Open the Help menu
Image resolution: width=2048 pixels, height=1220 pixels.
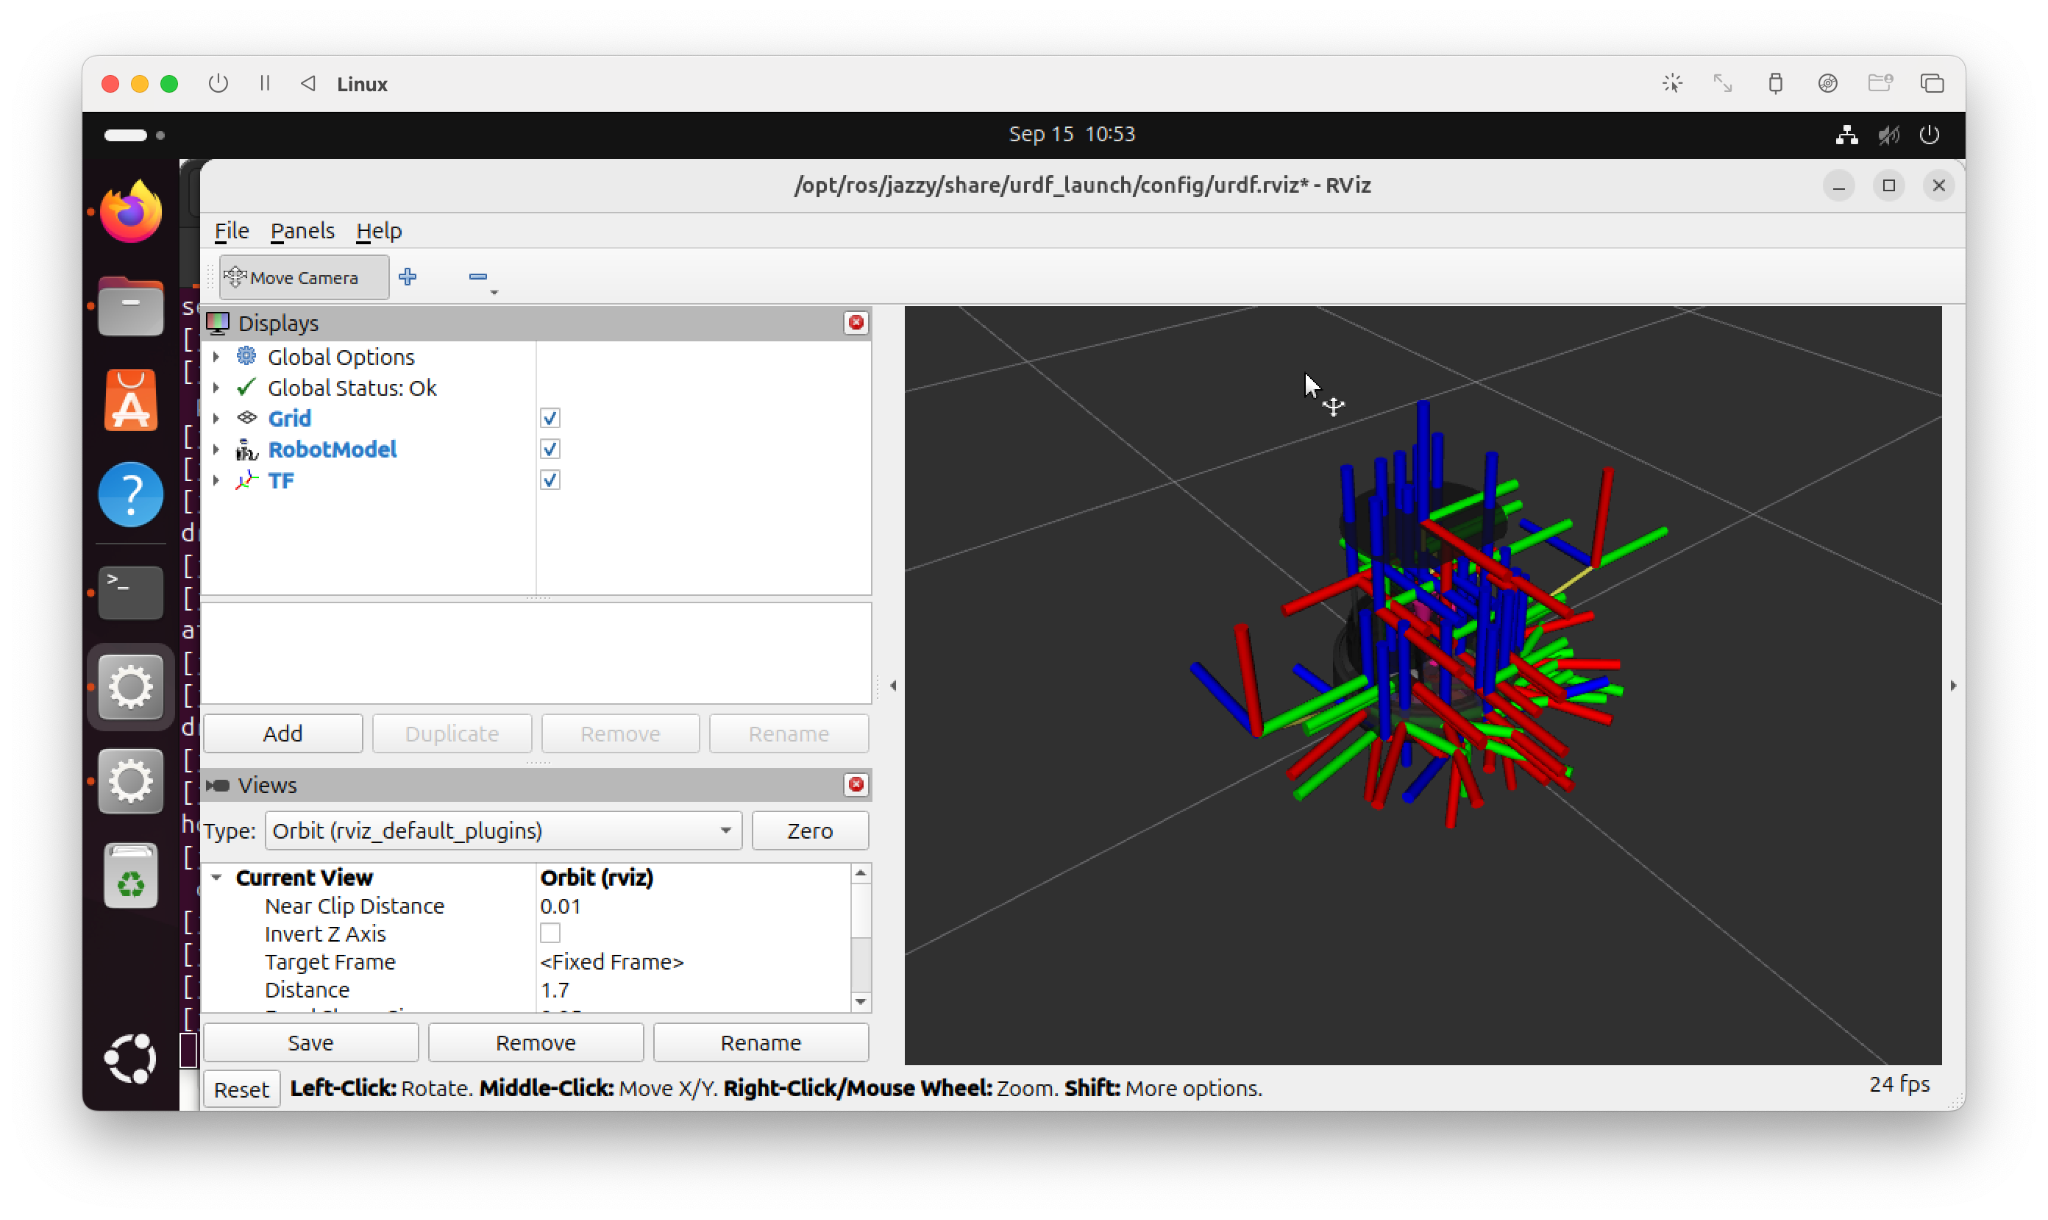[378, 230]
